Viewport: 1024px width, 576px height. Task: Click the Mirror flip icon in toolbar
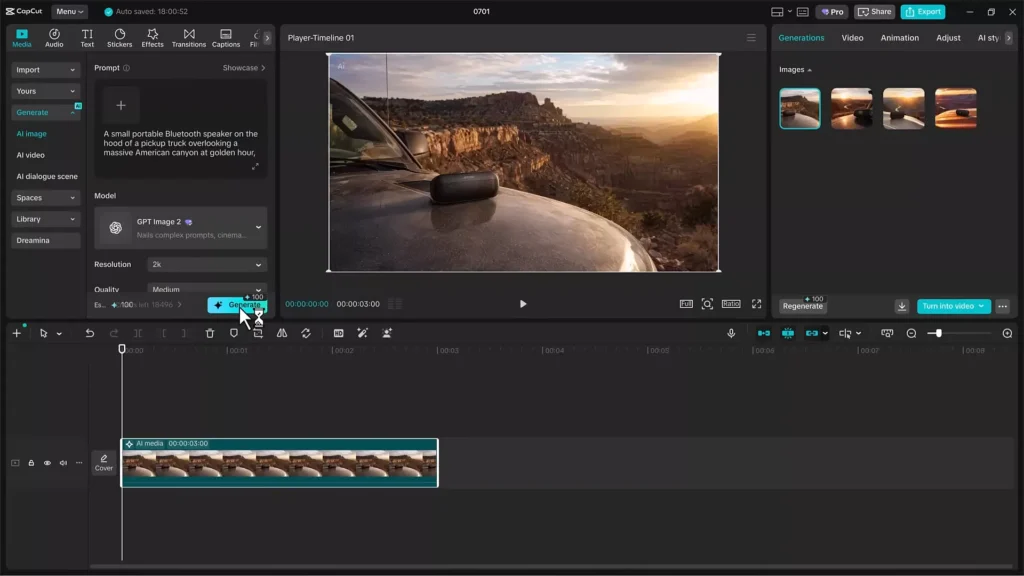coord(281,333)
